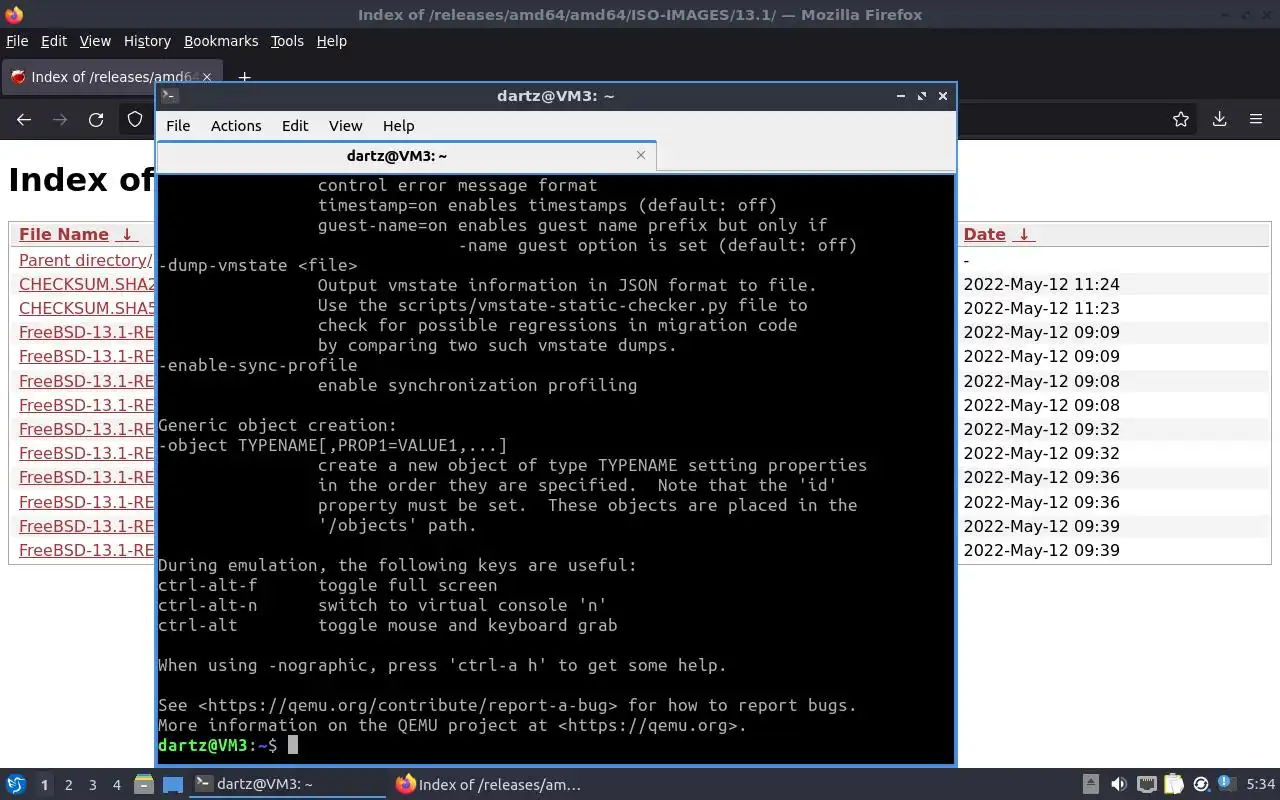
Task: Open the last FreeBSD-13.1 link dated 09:39
Action: pos(87,550)
